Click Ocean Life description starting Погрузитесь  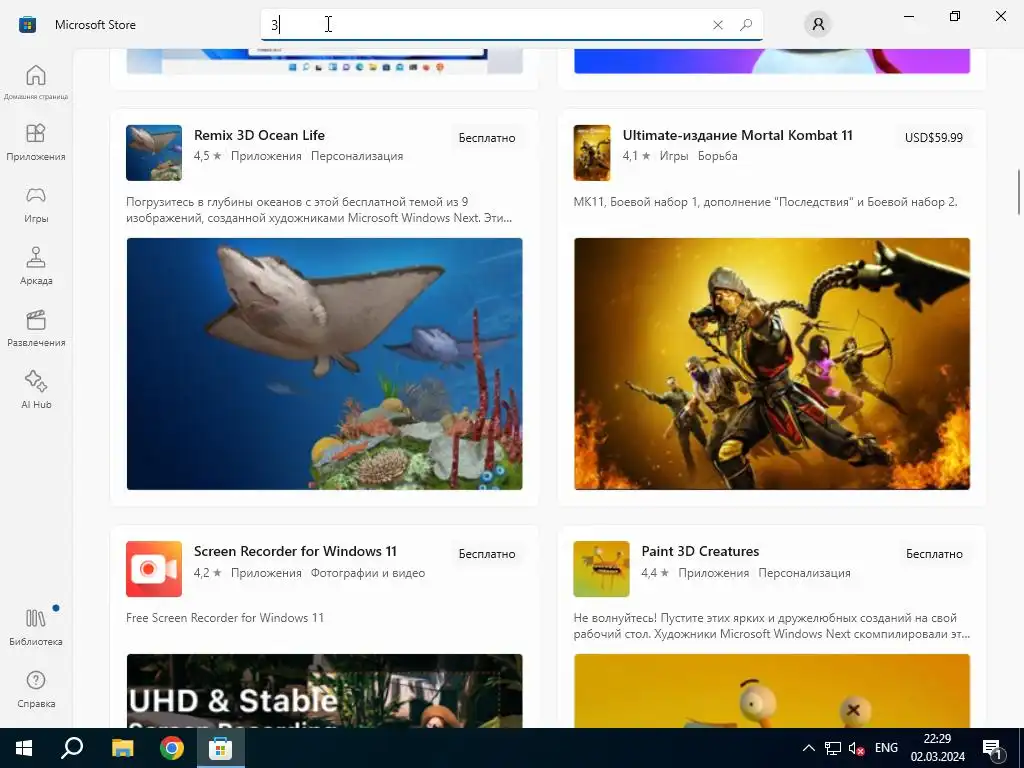coord(319,210)
